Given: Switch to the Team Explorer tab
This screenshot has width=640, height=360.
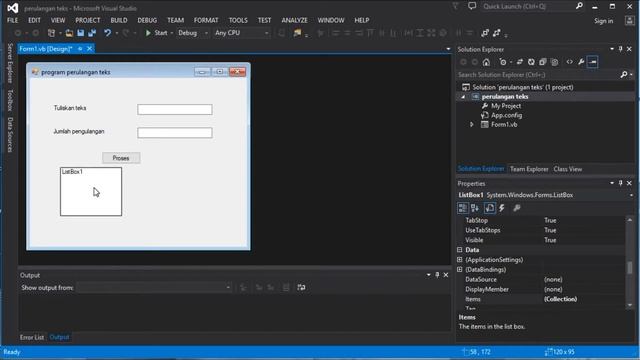Looking at the screenshot, I should [529, 169].
